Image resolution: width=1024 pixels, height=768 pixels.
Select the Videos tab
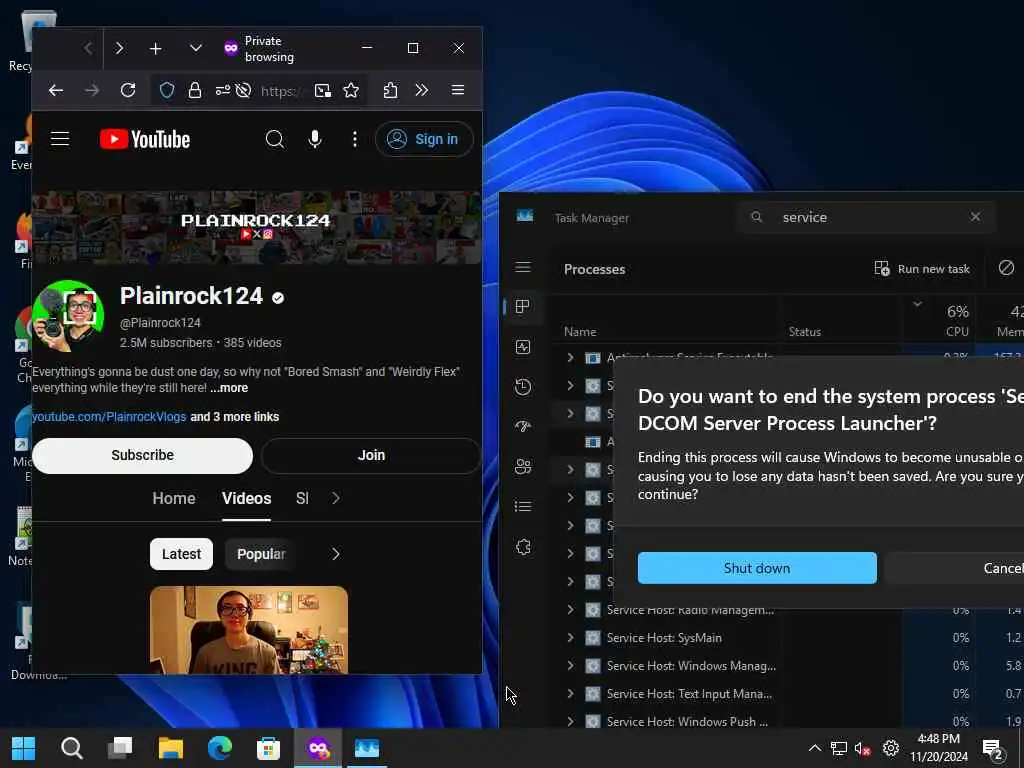246,498
